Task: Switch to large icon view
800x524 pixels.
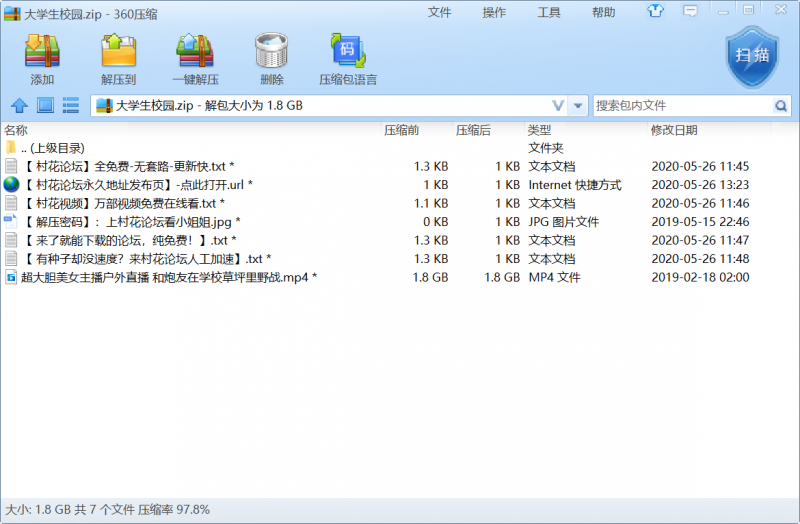Action: 45,105
